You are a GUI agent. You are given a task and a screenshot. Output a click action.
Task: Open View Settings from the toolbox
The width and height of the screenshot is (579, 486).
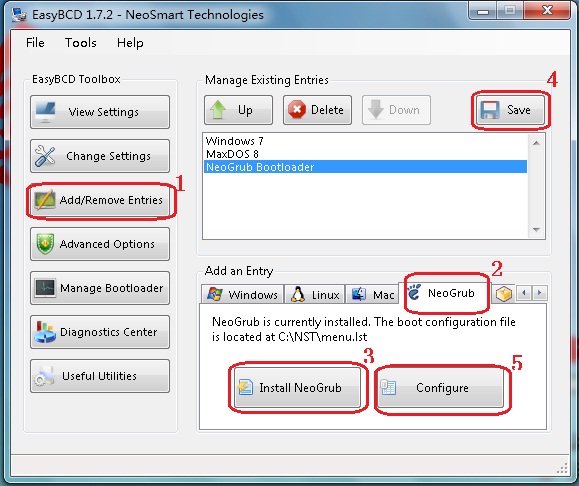pyautogui.click(x=100, y=112)
